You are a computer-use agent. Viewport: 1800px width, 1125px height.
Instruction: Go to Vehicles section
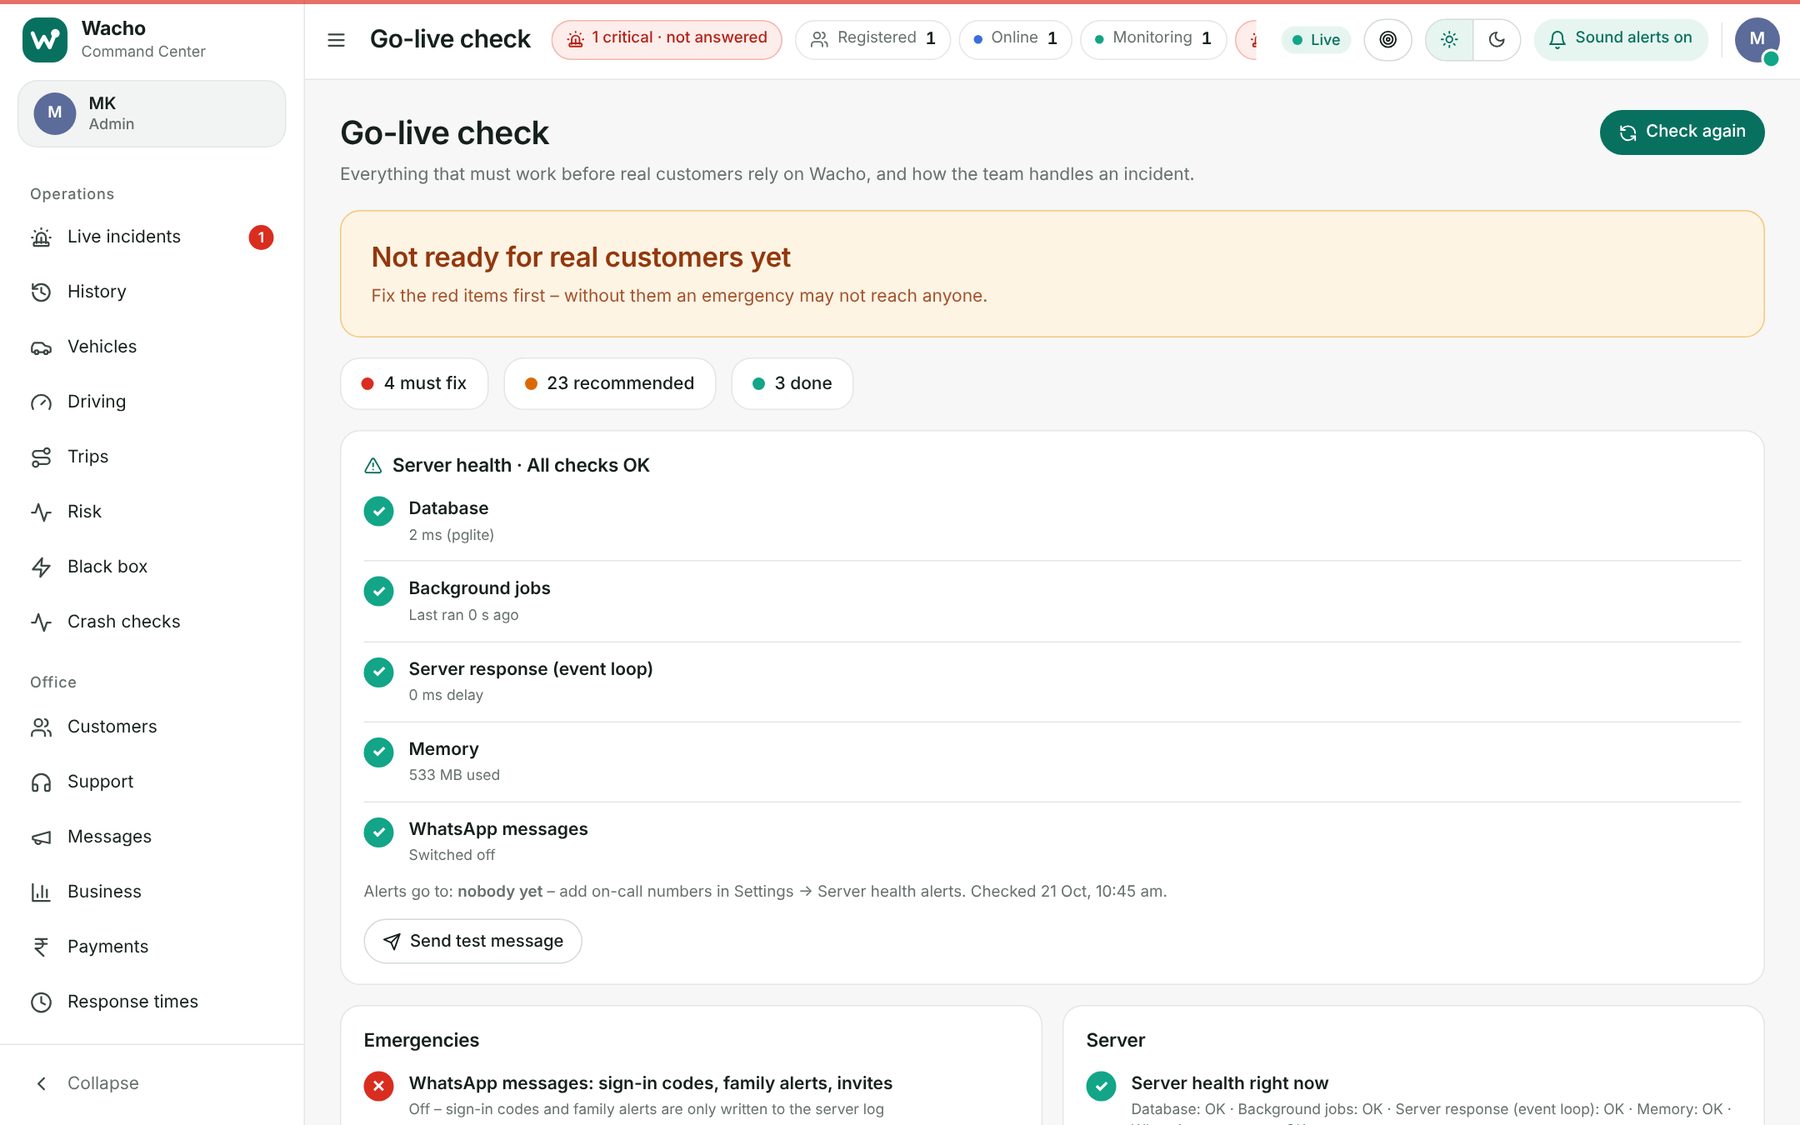coord(151,347)
